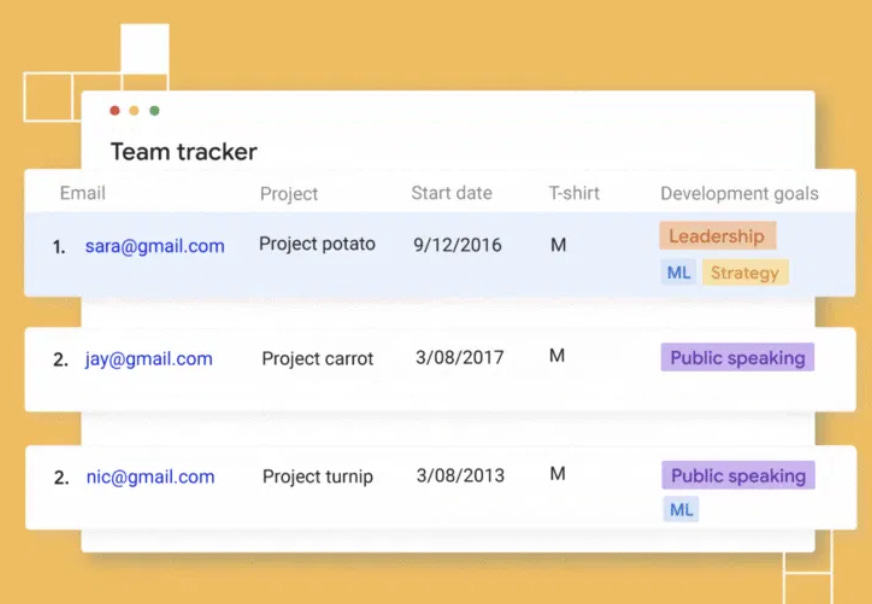Click the jay@gmail.com email link
The image size is (872, 604).
(x=148, y=359)
